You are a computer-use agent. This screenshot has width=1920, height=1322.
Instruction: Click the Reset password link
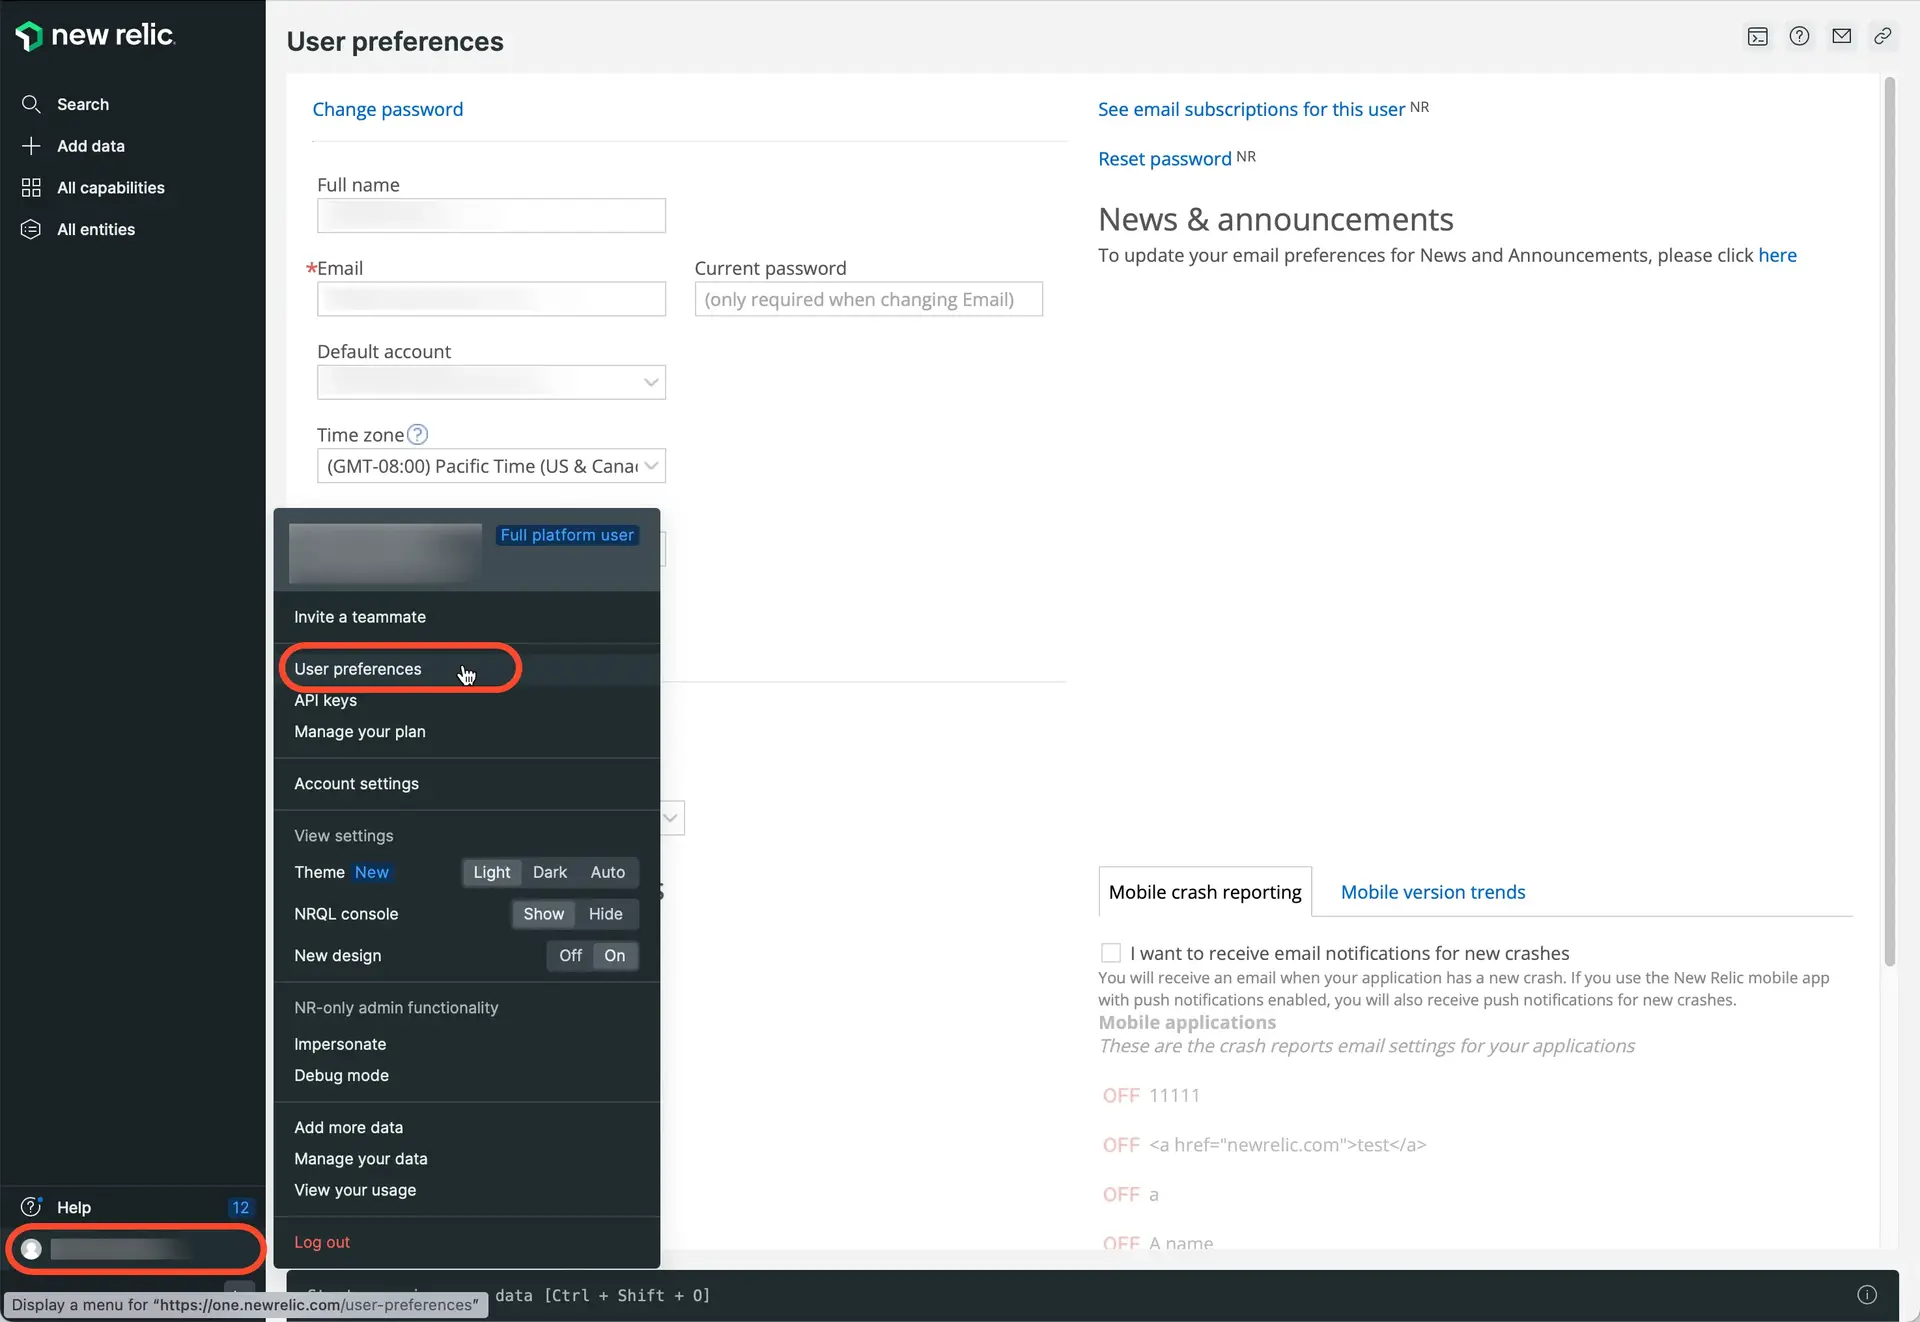coord(1165,159)
